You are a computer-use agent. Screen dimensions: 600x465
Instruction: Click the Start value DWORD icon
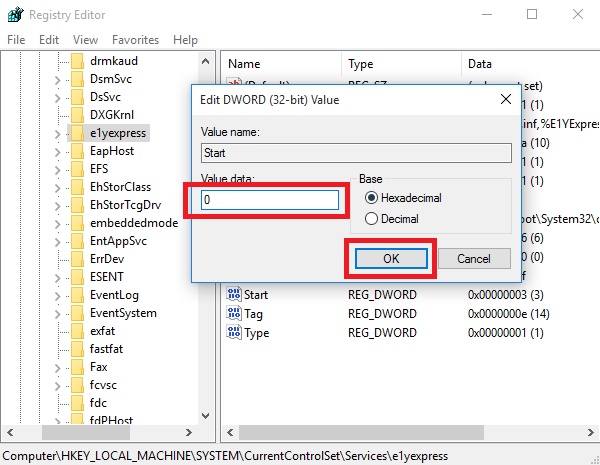click(234, 294)
